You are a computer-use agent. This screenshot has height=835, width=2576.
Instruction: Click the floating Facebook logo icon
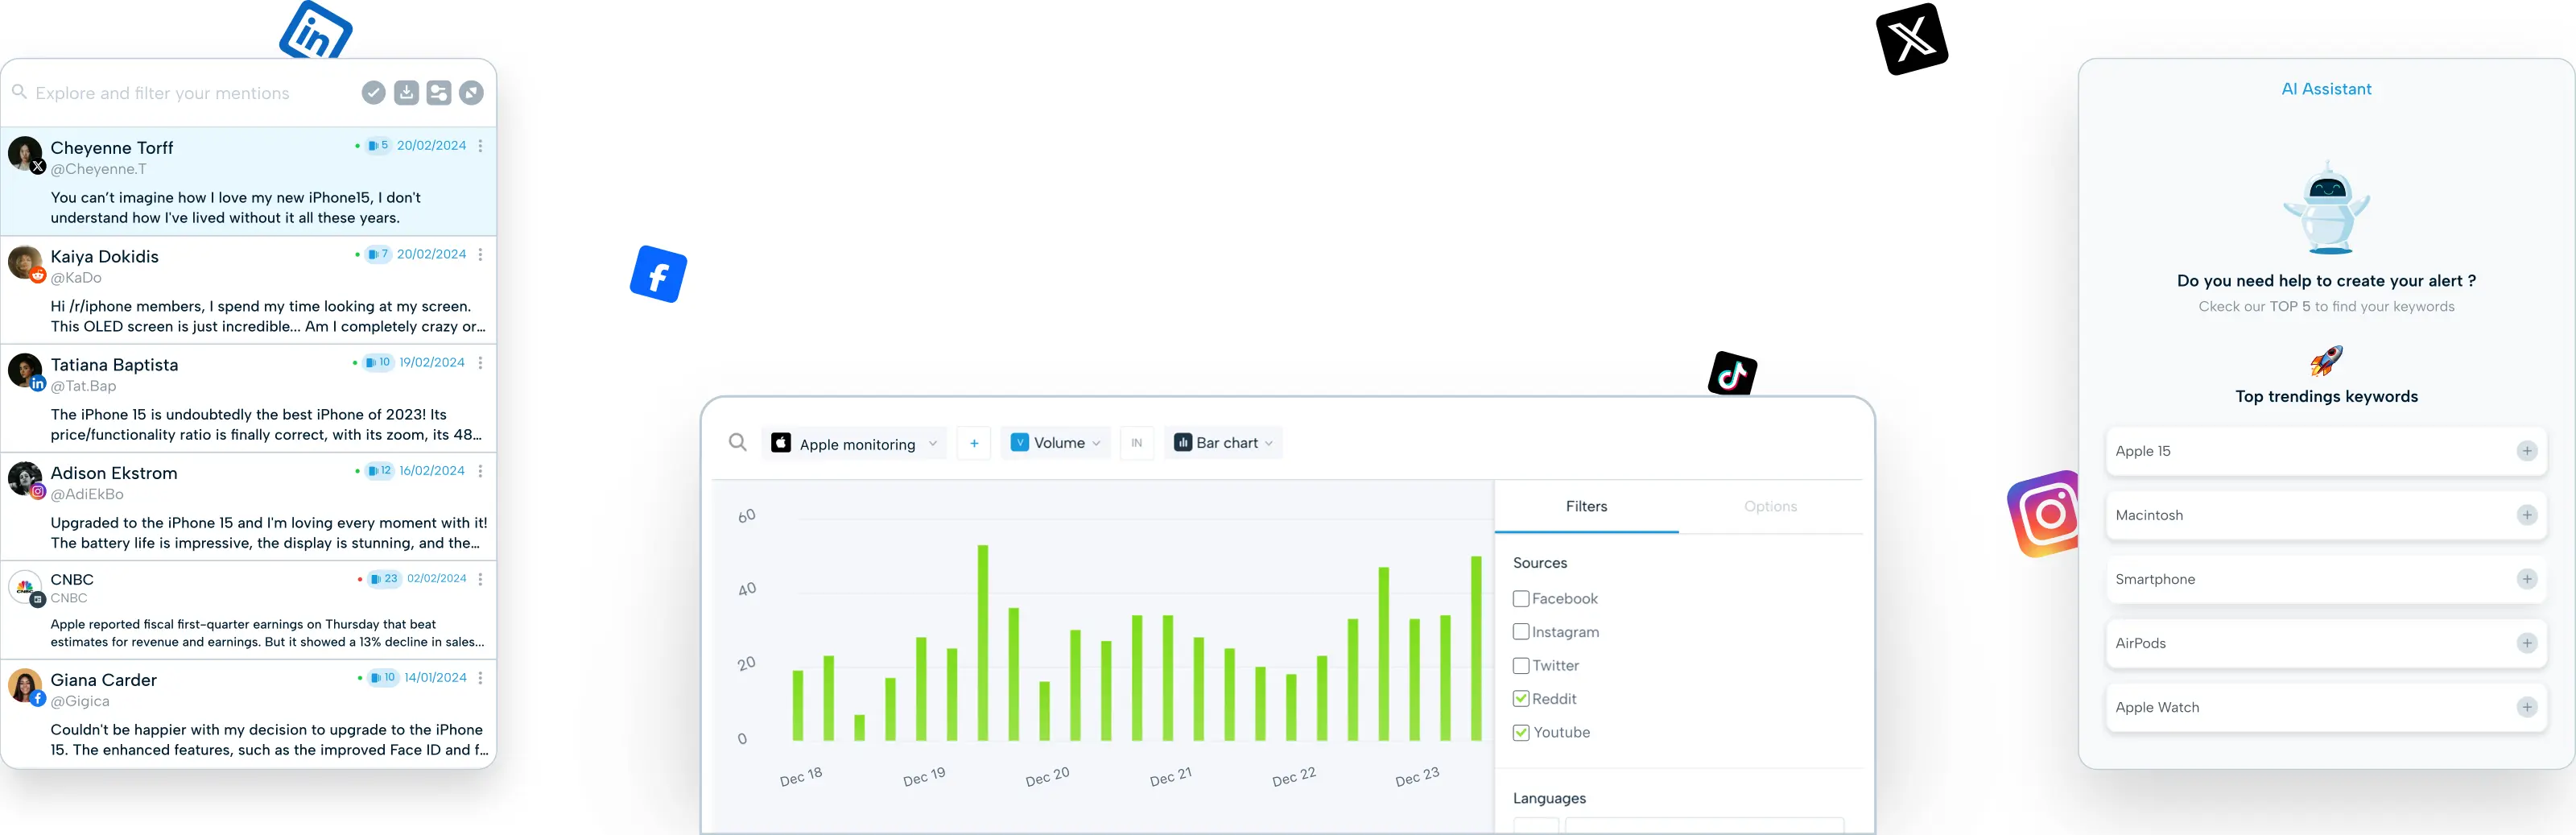pos(658,274)
